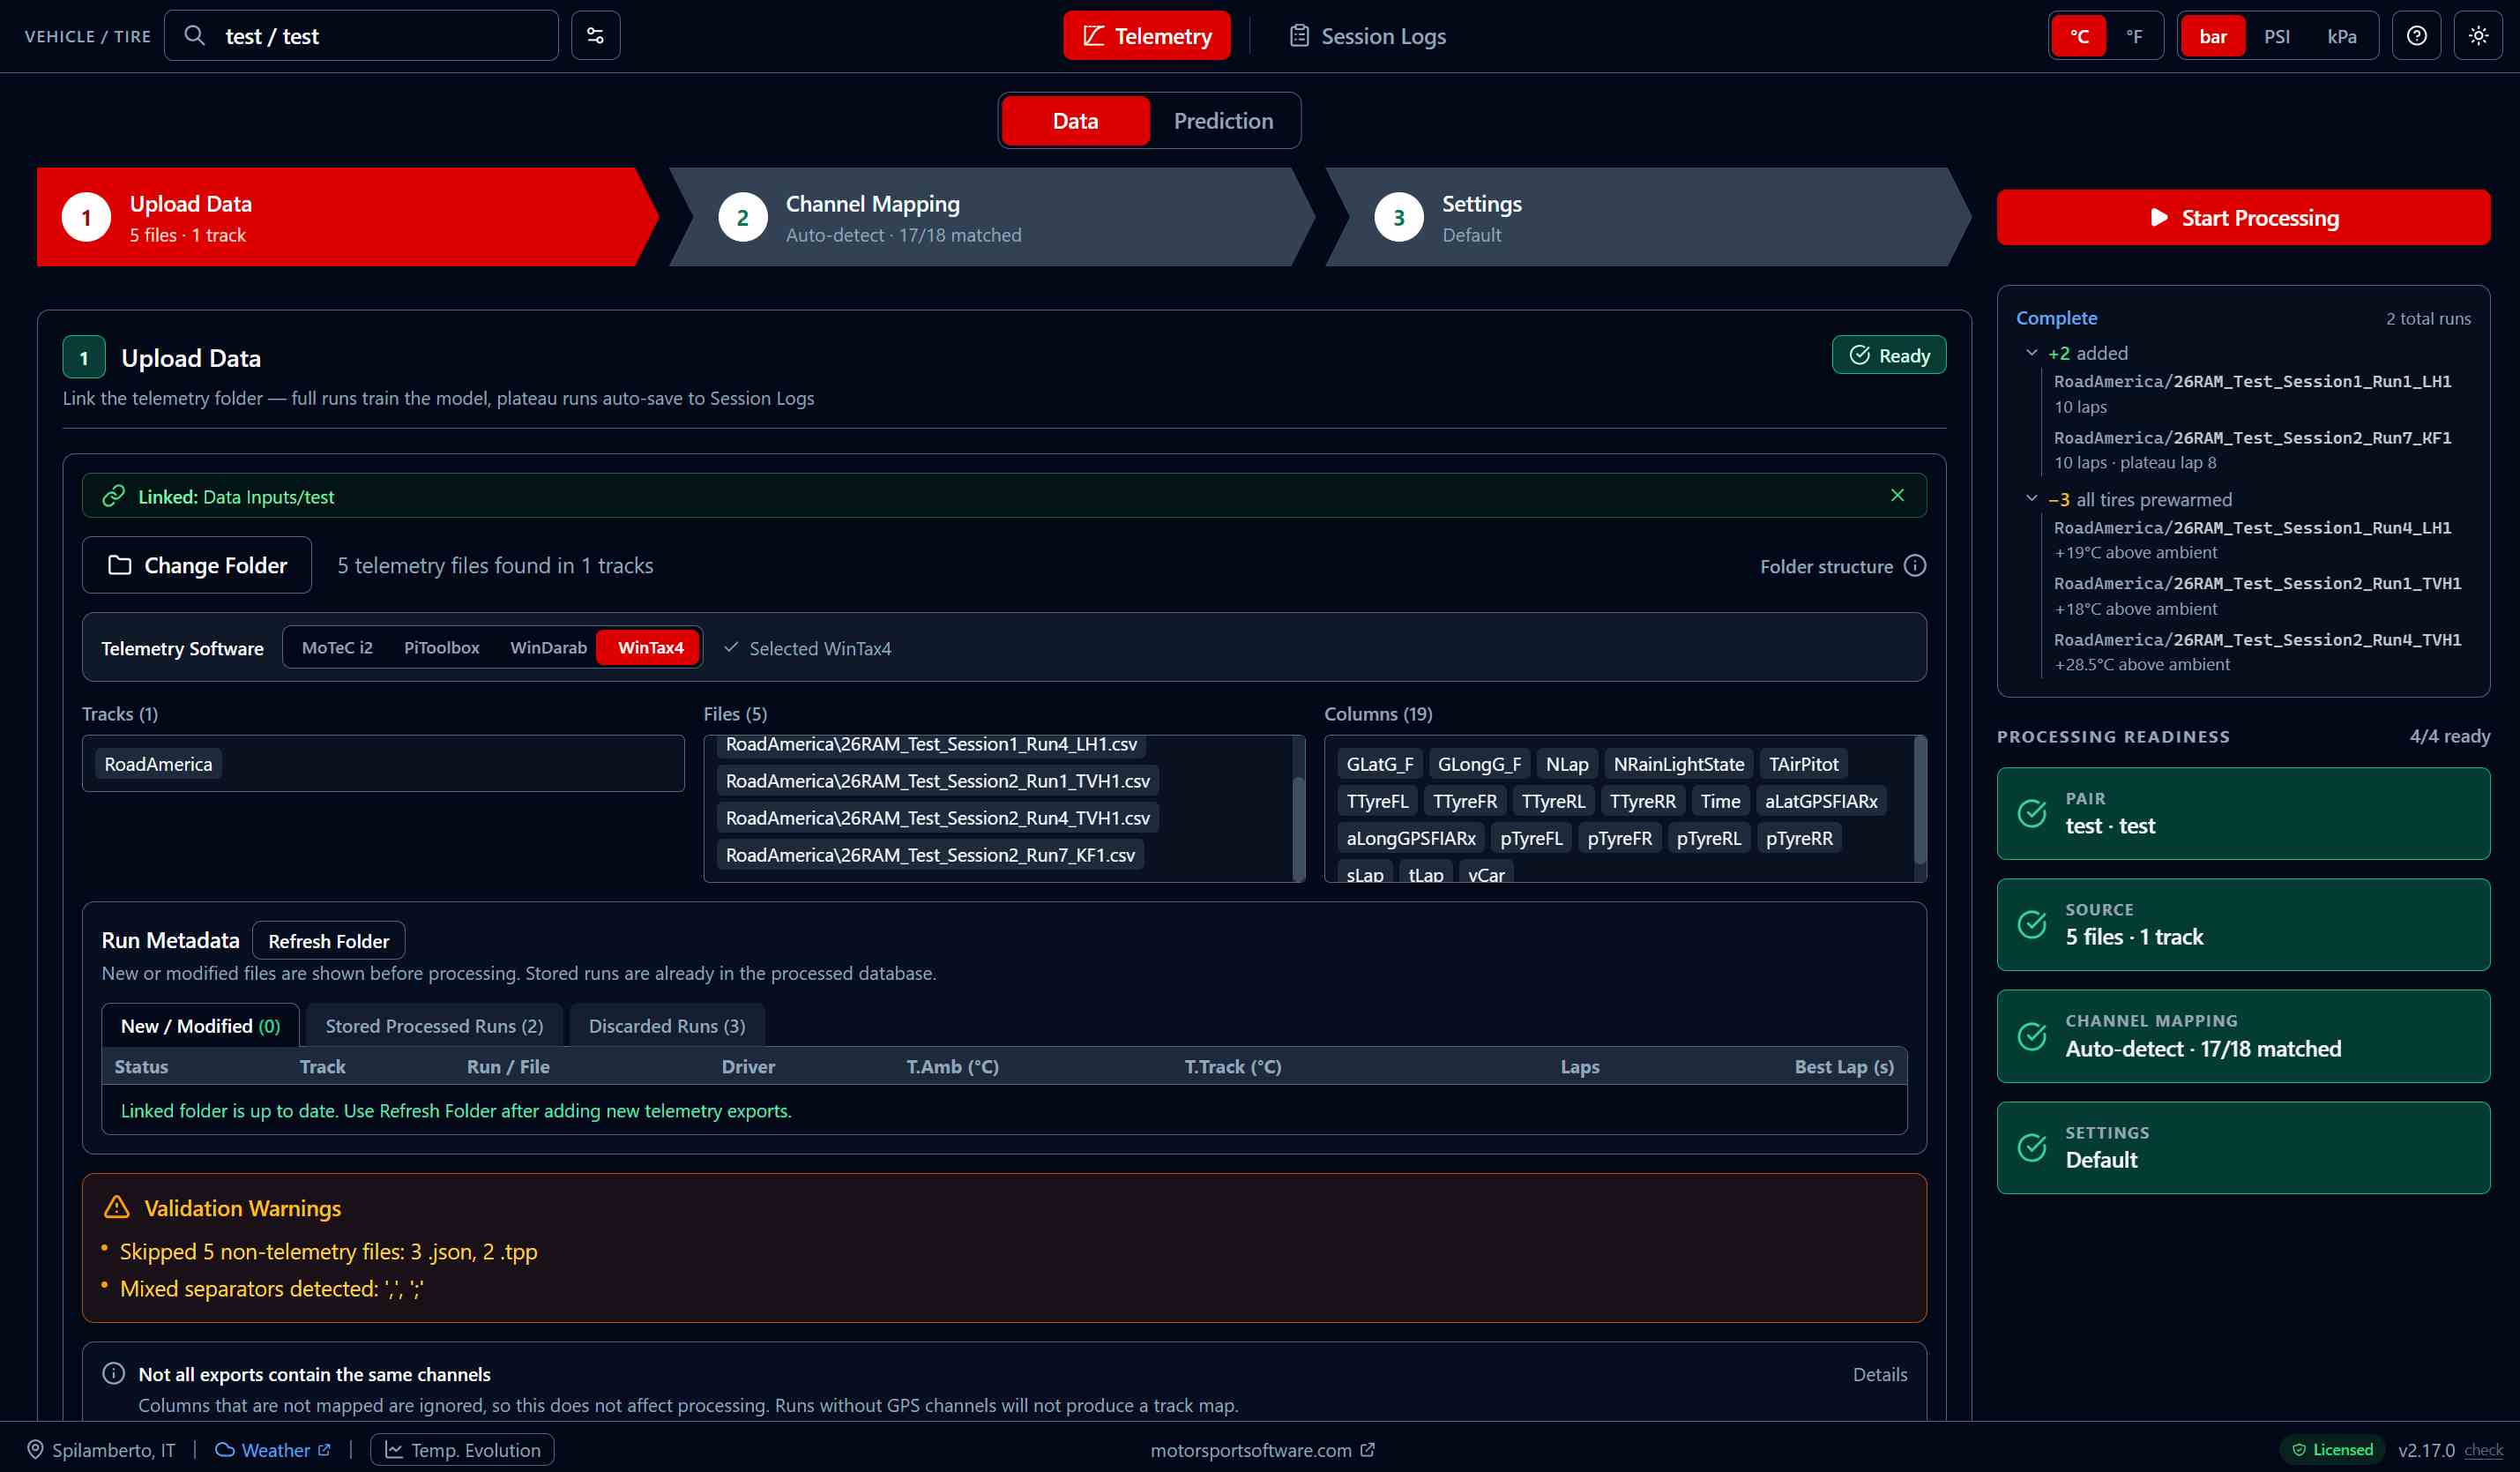Open the help question mark icon
This screenshot has height=1472, width=2520.
pyautogui.click(x=2416, y=36)
